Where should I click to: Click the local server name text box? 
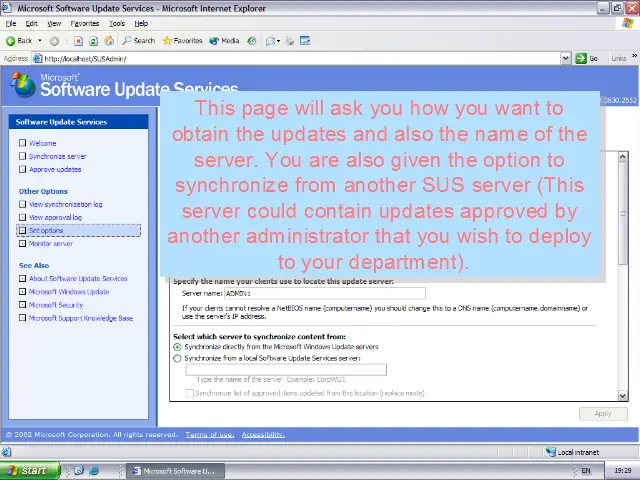coord(286,370)
